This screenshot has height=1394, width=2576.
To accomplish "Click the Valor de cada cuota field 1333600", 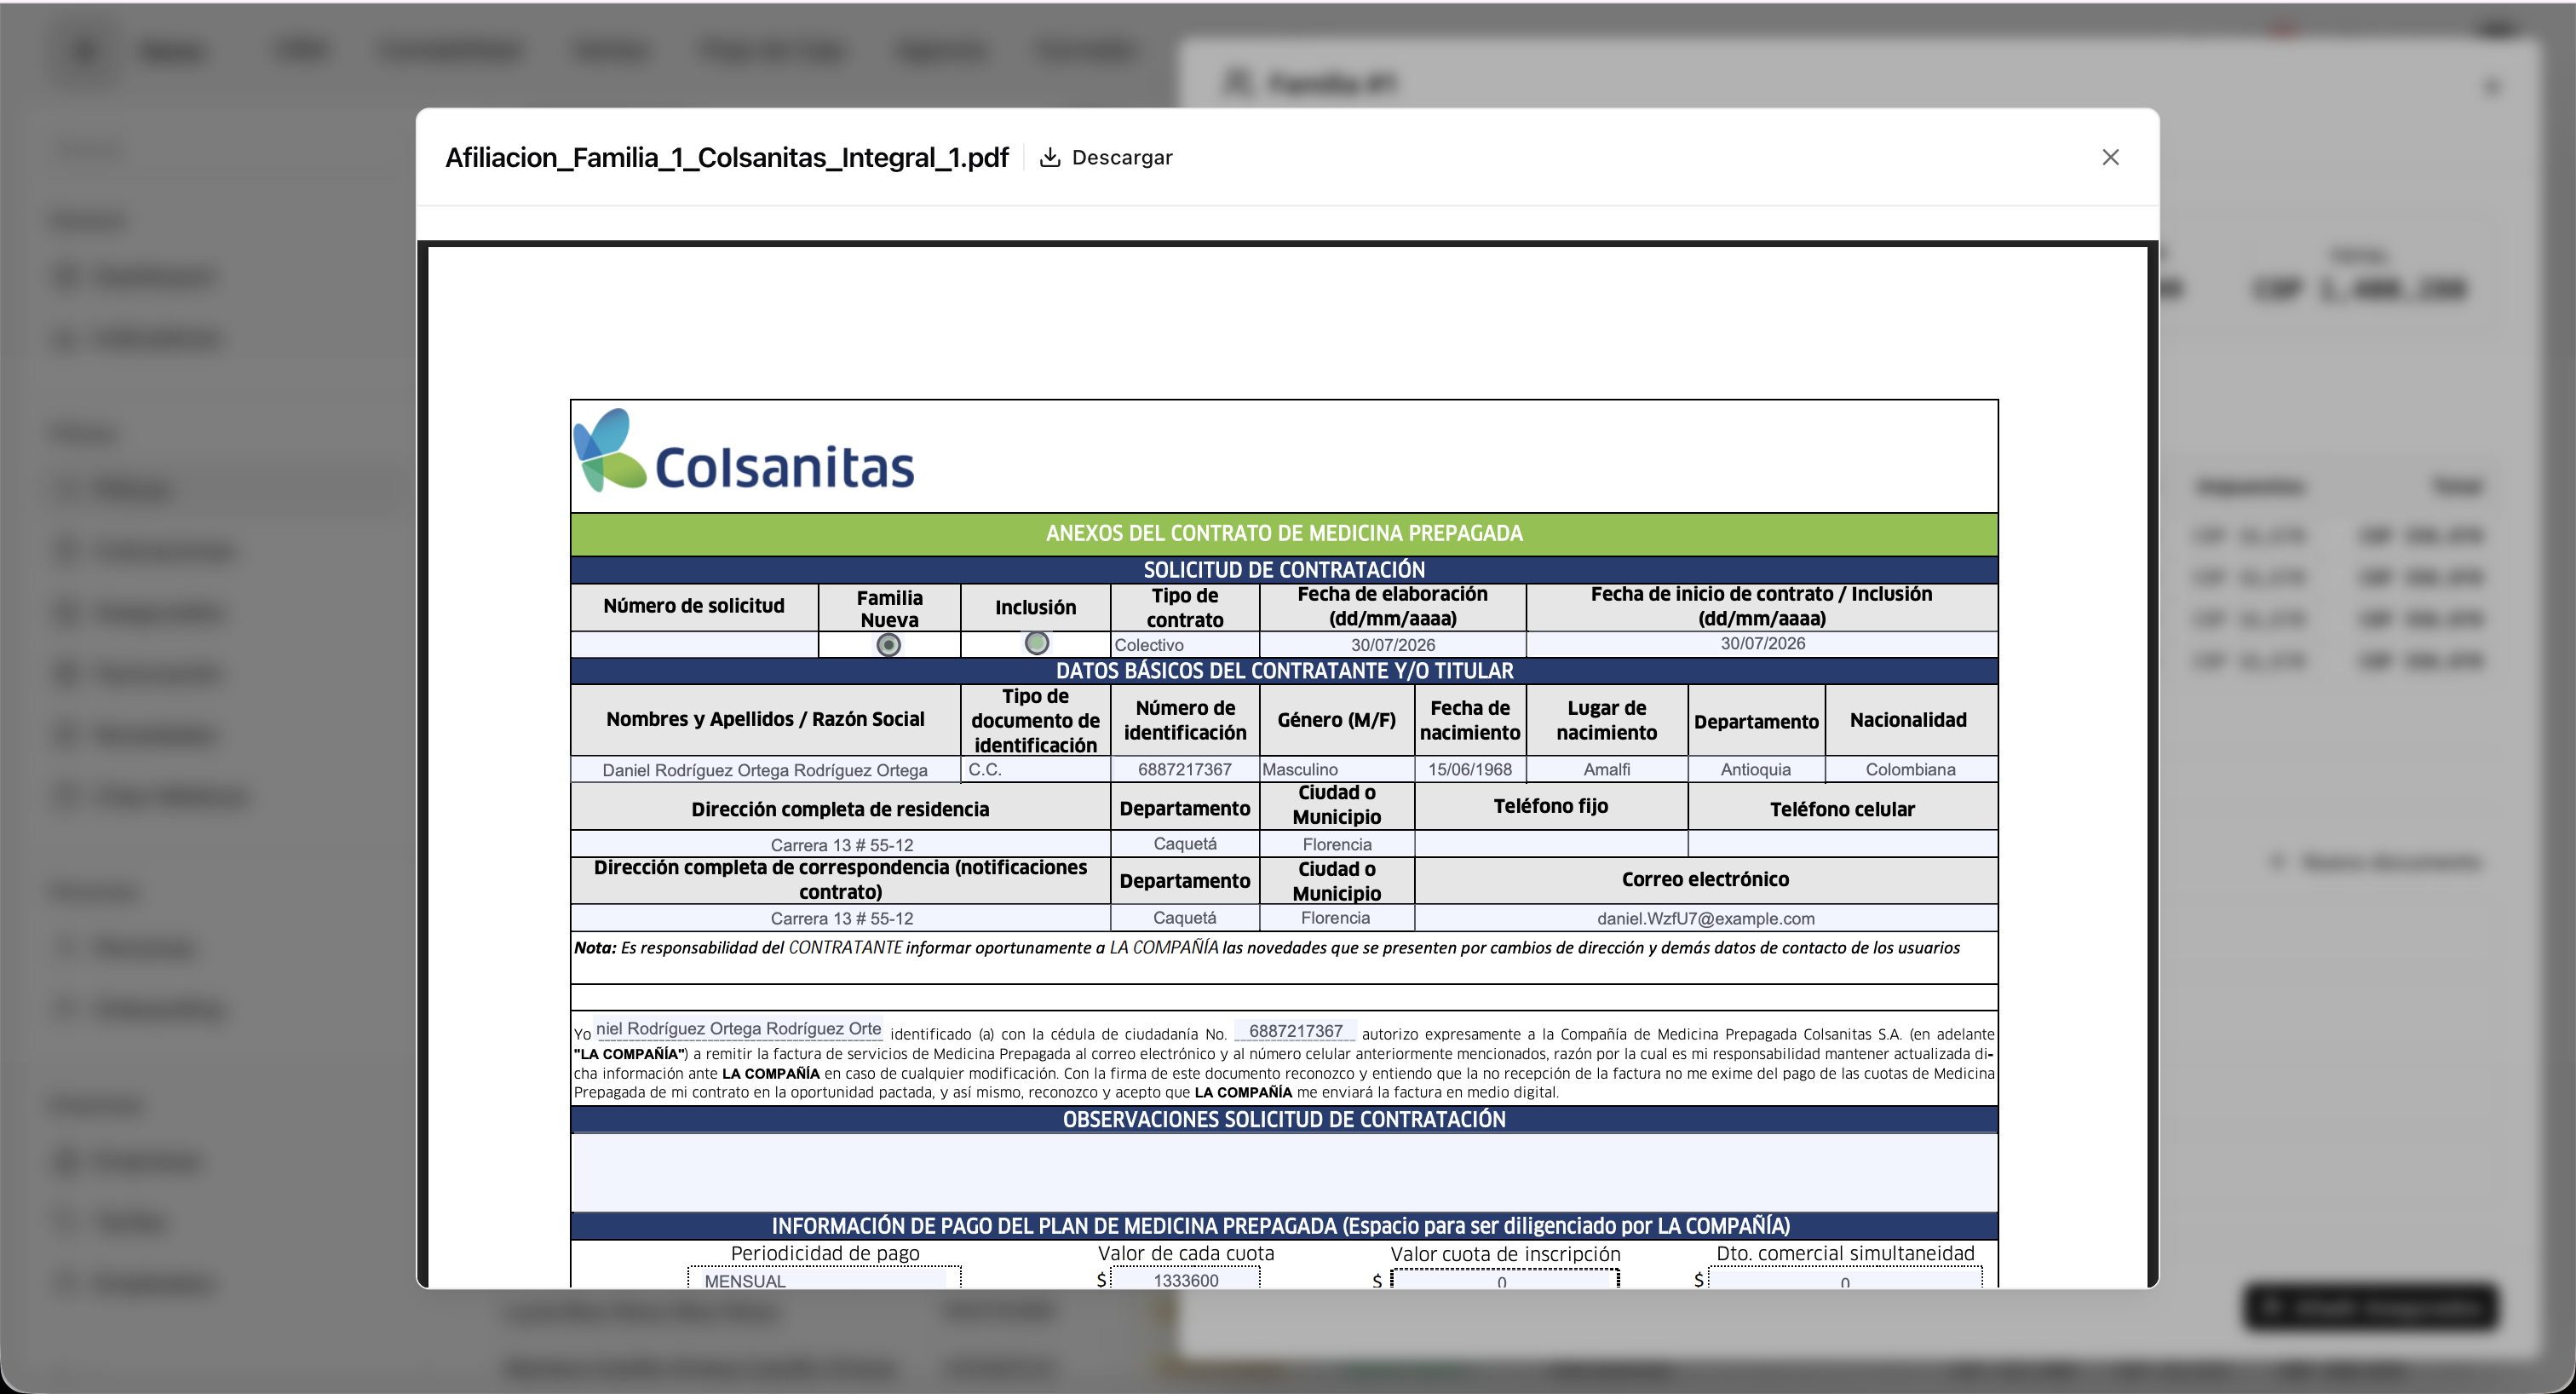I will click(1185, 1279).
